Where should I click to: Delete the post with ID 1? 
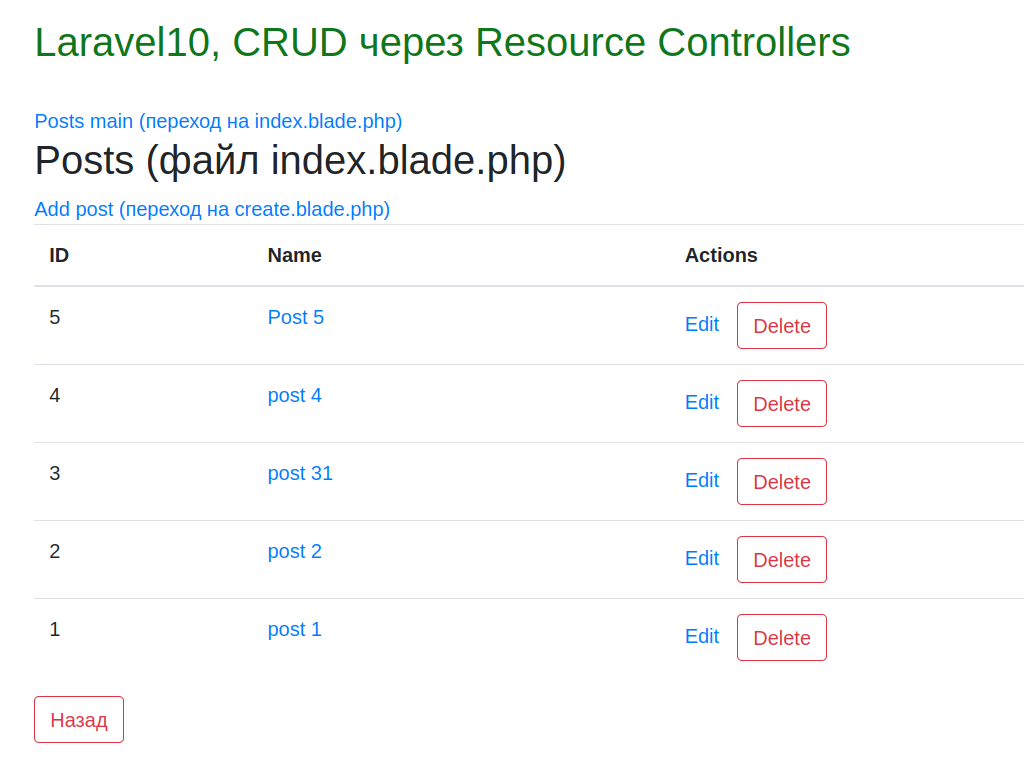pyautogui.click(x=781, y=637)
